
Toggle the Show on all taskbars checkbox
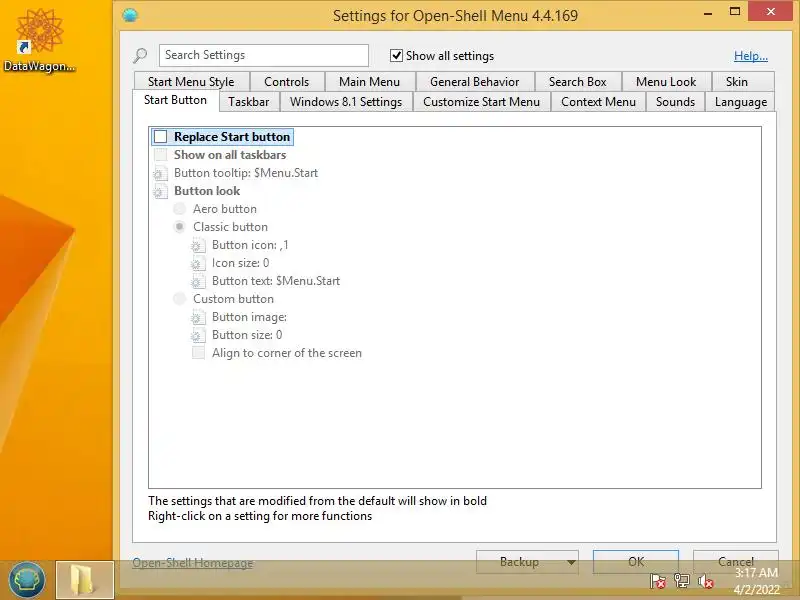[x=160, y=155]
